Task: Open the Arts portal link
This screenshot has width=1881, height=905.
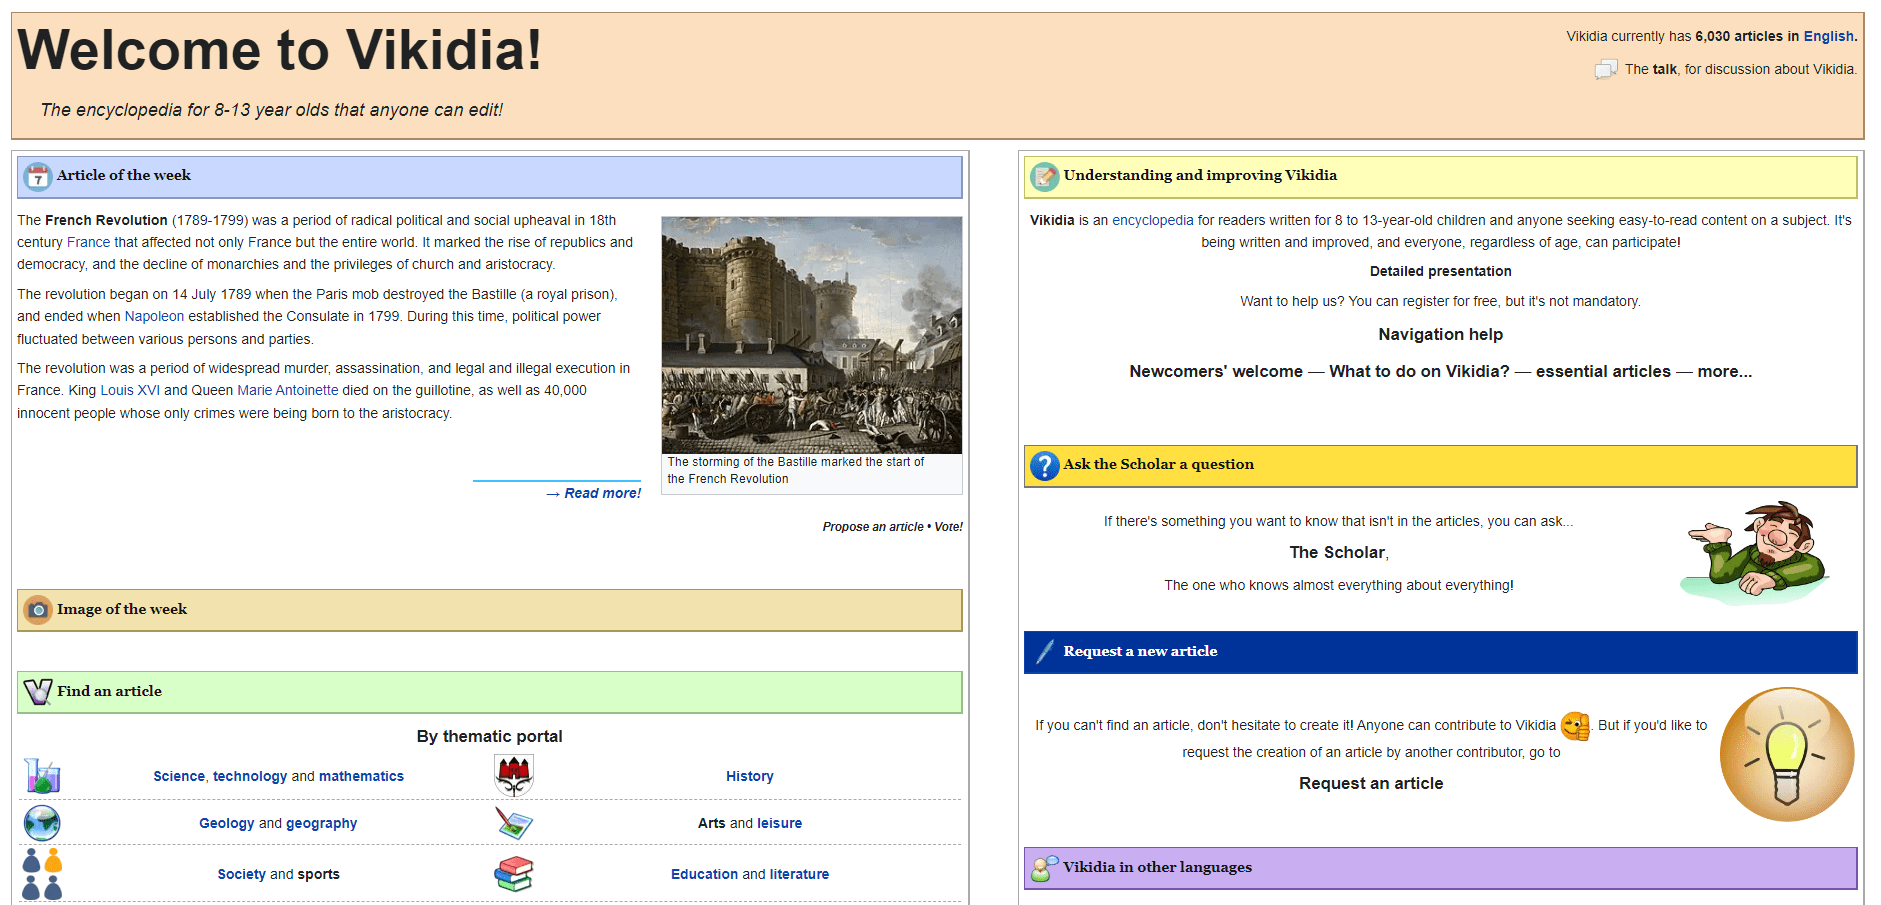Action: click(x=712, y=823)
